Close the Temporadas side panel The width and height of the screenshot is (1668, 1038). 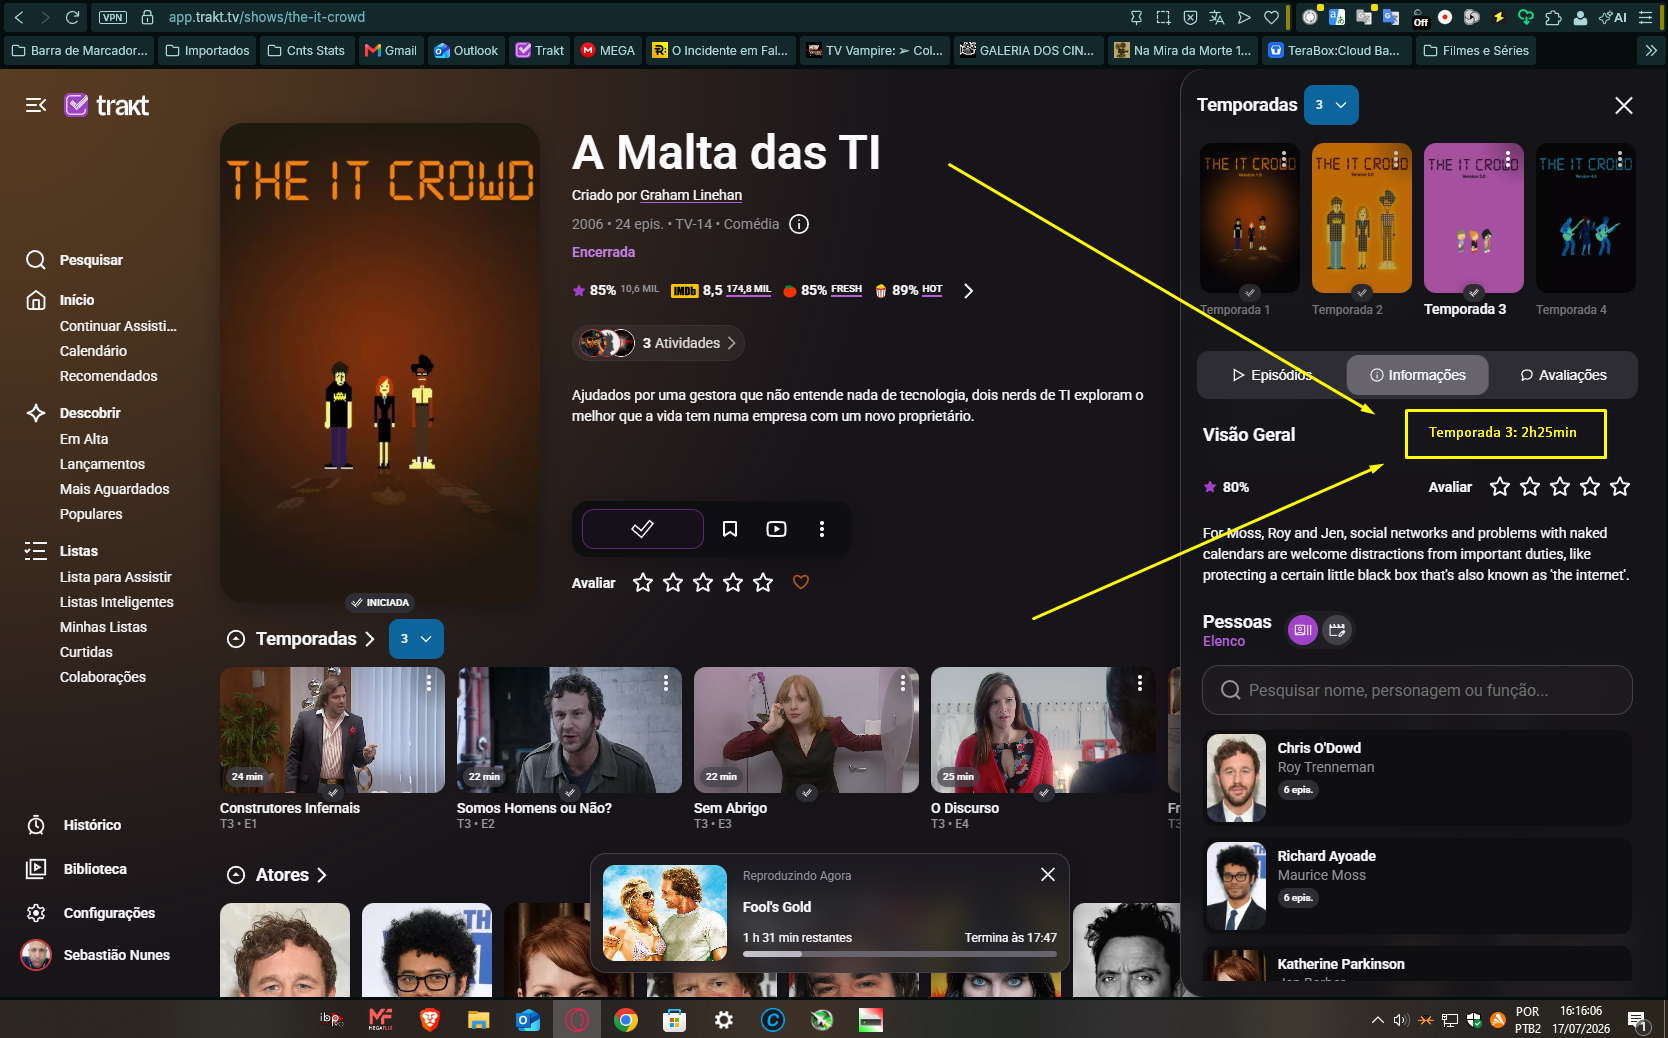tap(1624, 105)
